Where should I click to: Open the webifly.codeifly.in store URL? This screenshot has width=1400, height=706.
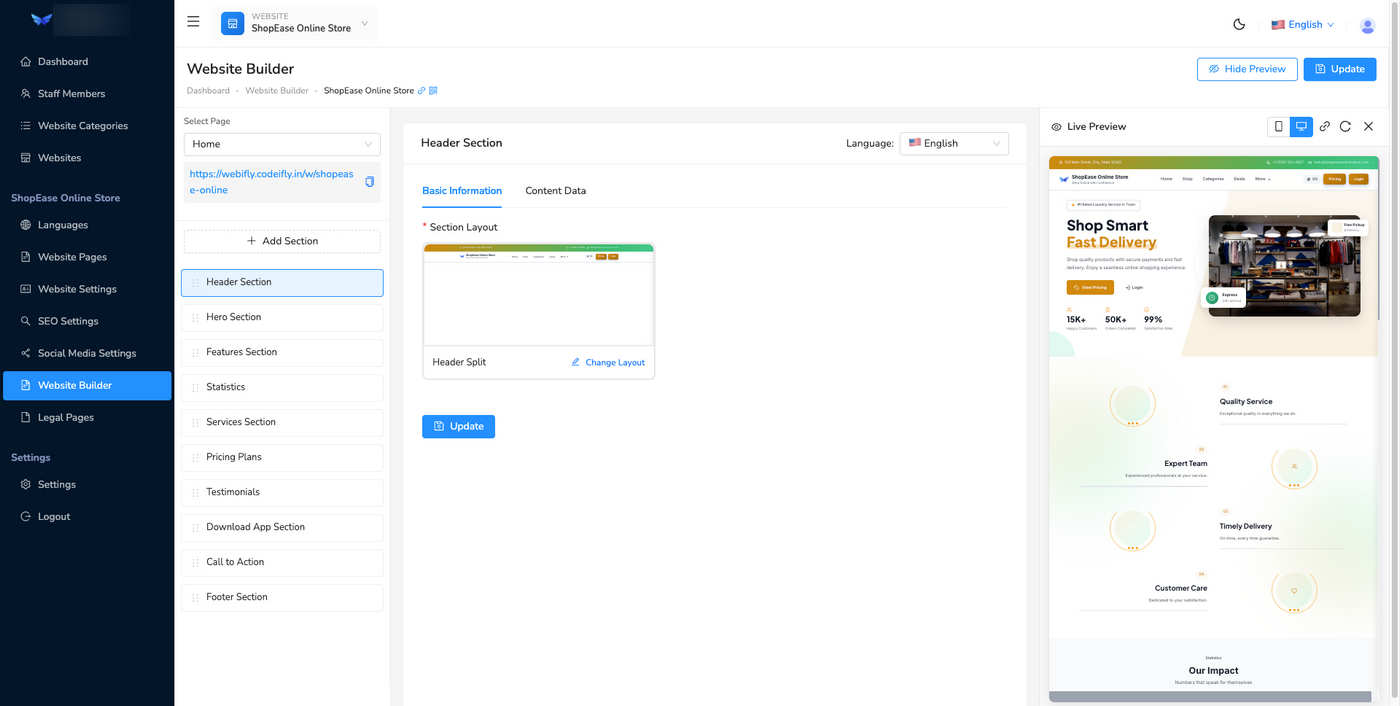point(272,182)
